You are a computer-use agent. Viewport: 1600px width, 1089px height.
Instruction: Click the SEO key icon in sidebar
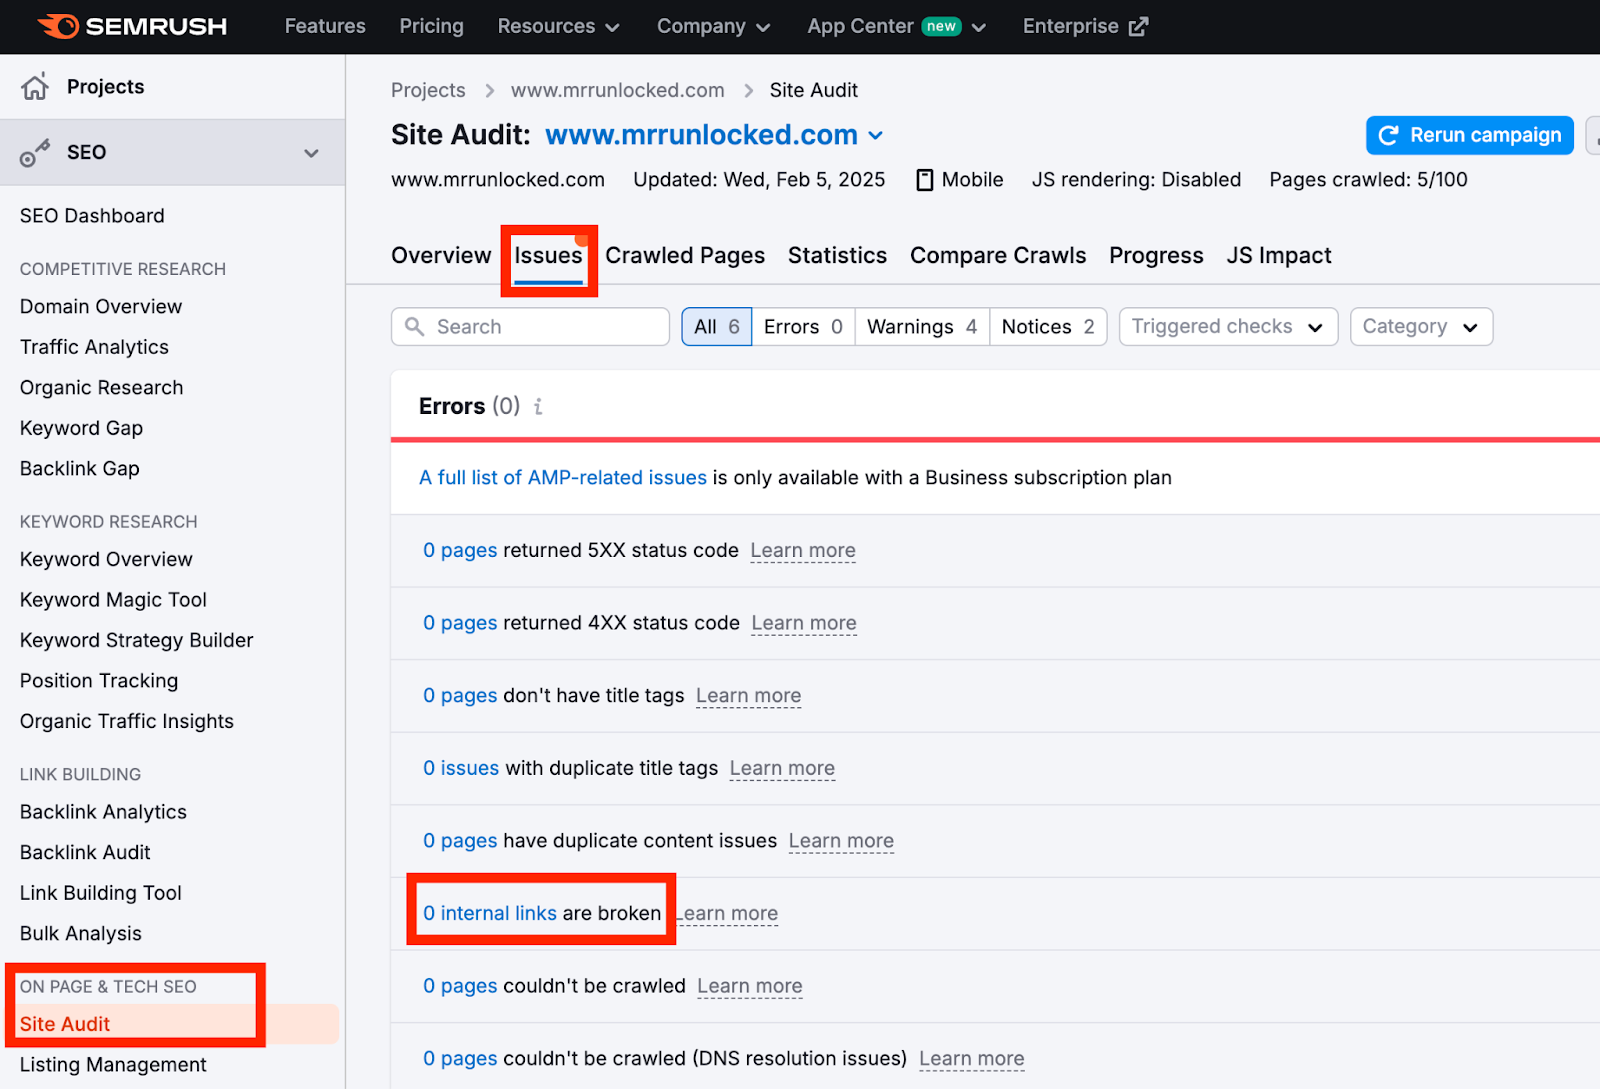point(35,153)
